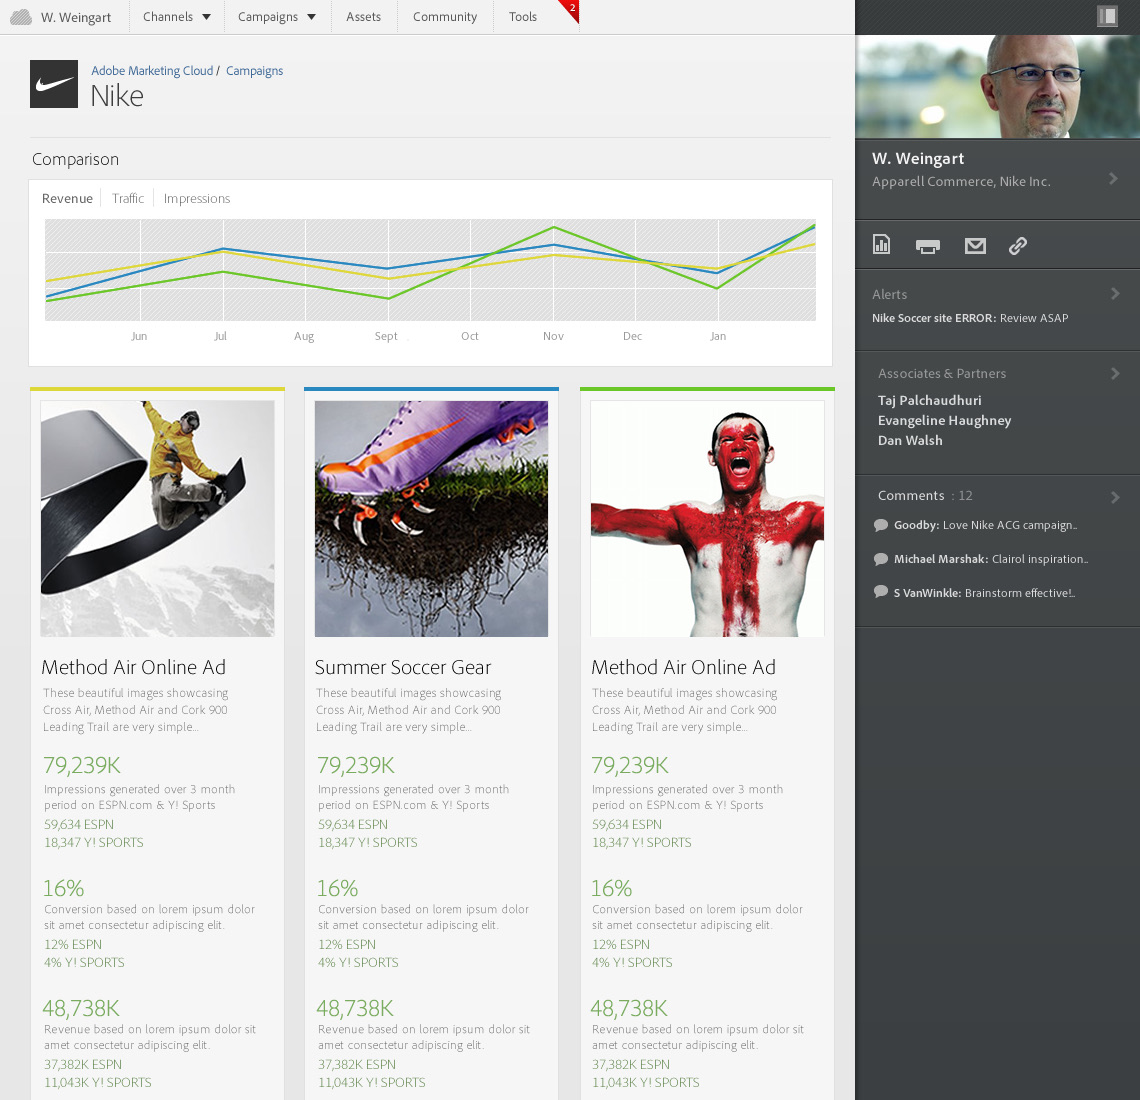This screenshot has width=1140, height=1100.
Task: Open Michael Marshak's Clairol inspiration comment
Action: pos(990,559)
